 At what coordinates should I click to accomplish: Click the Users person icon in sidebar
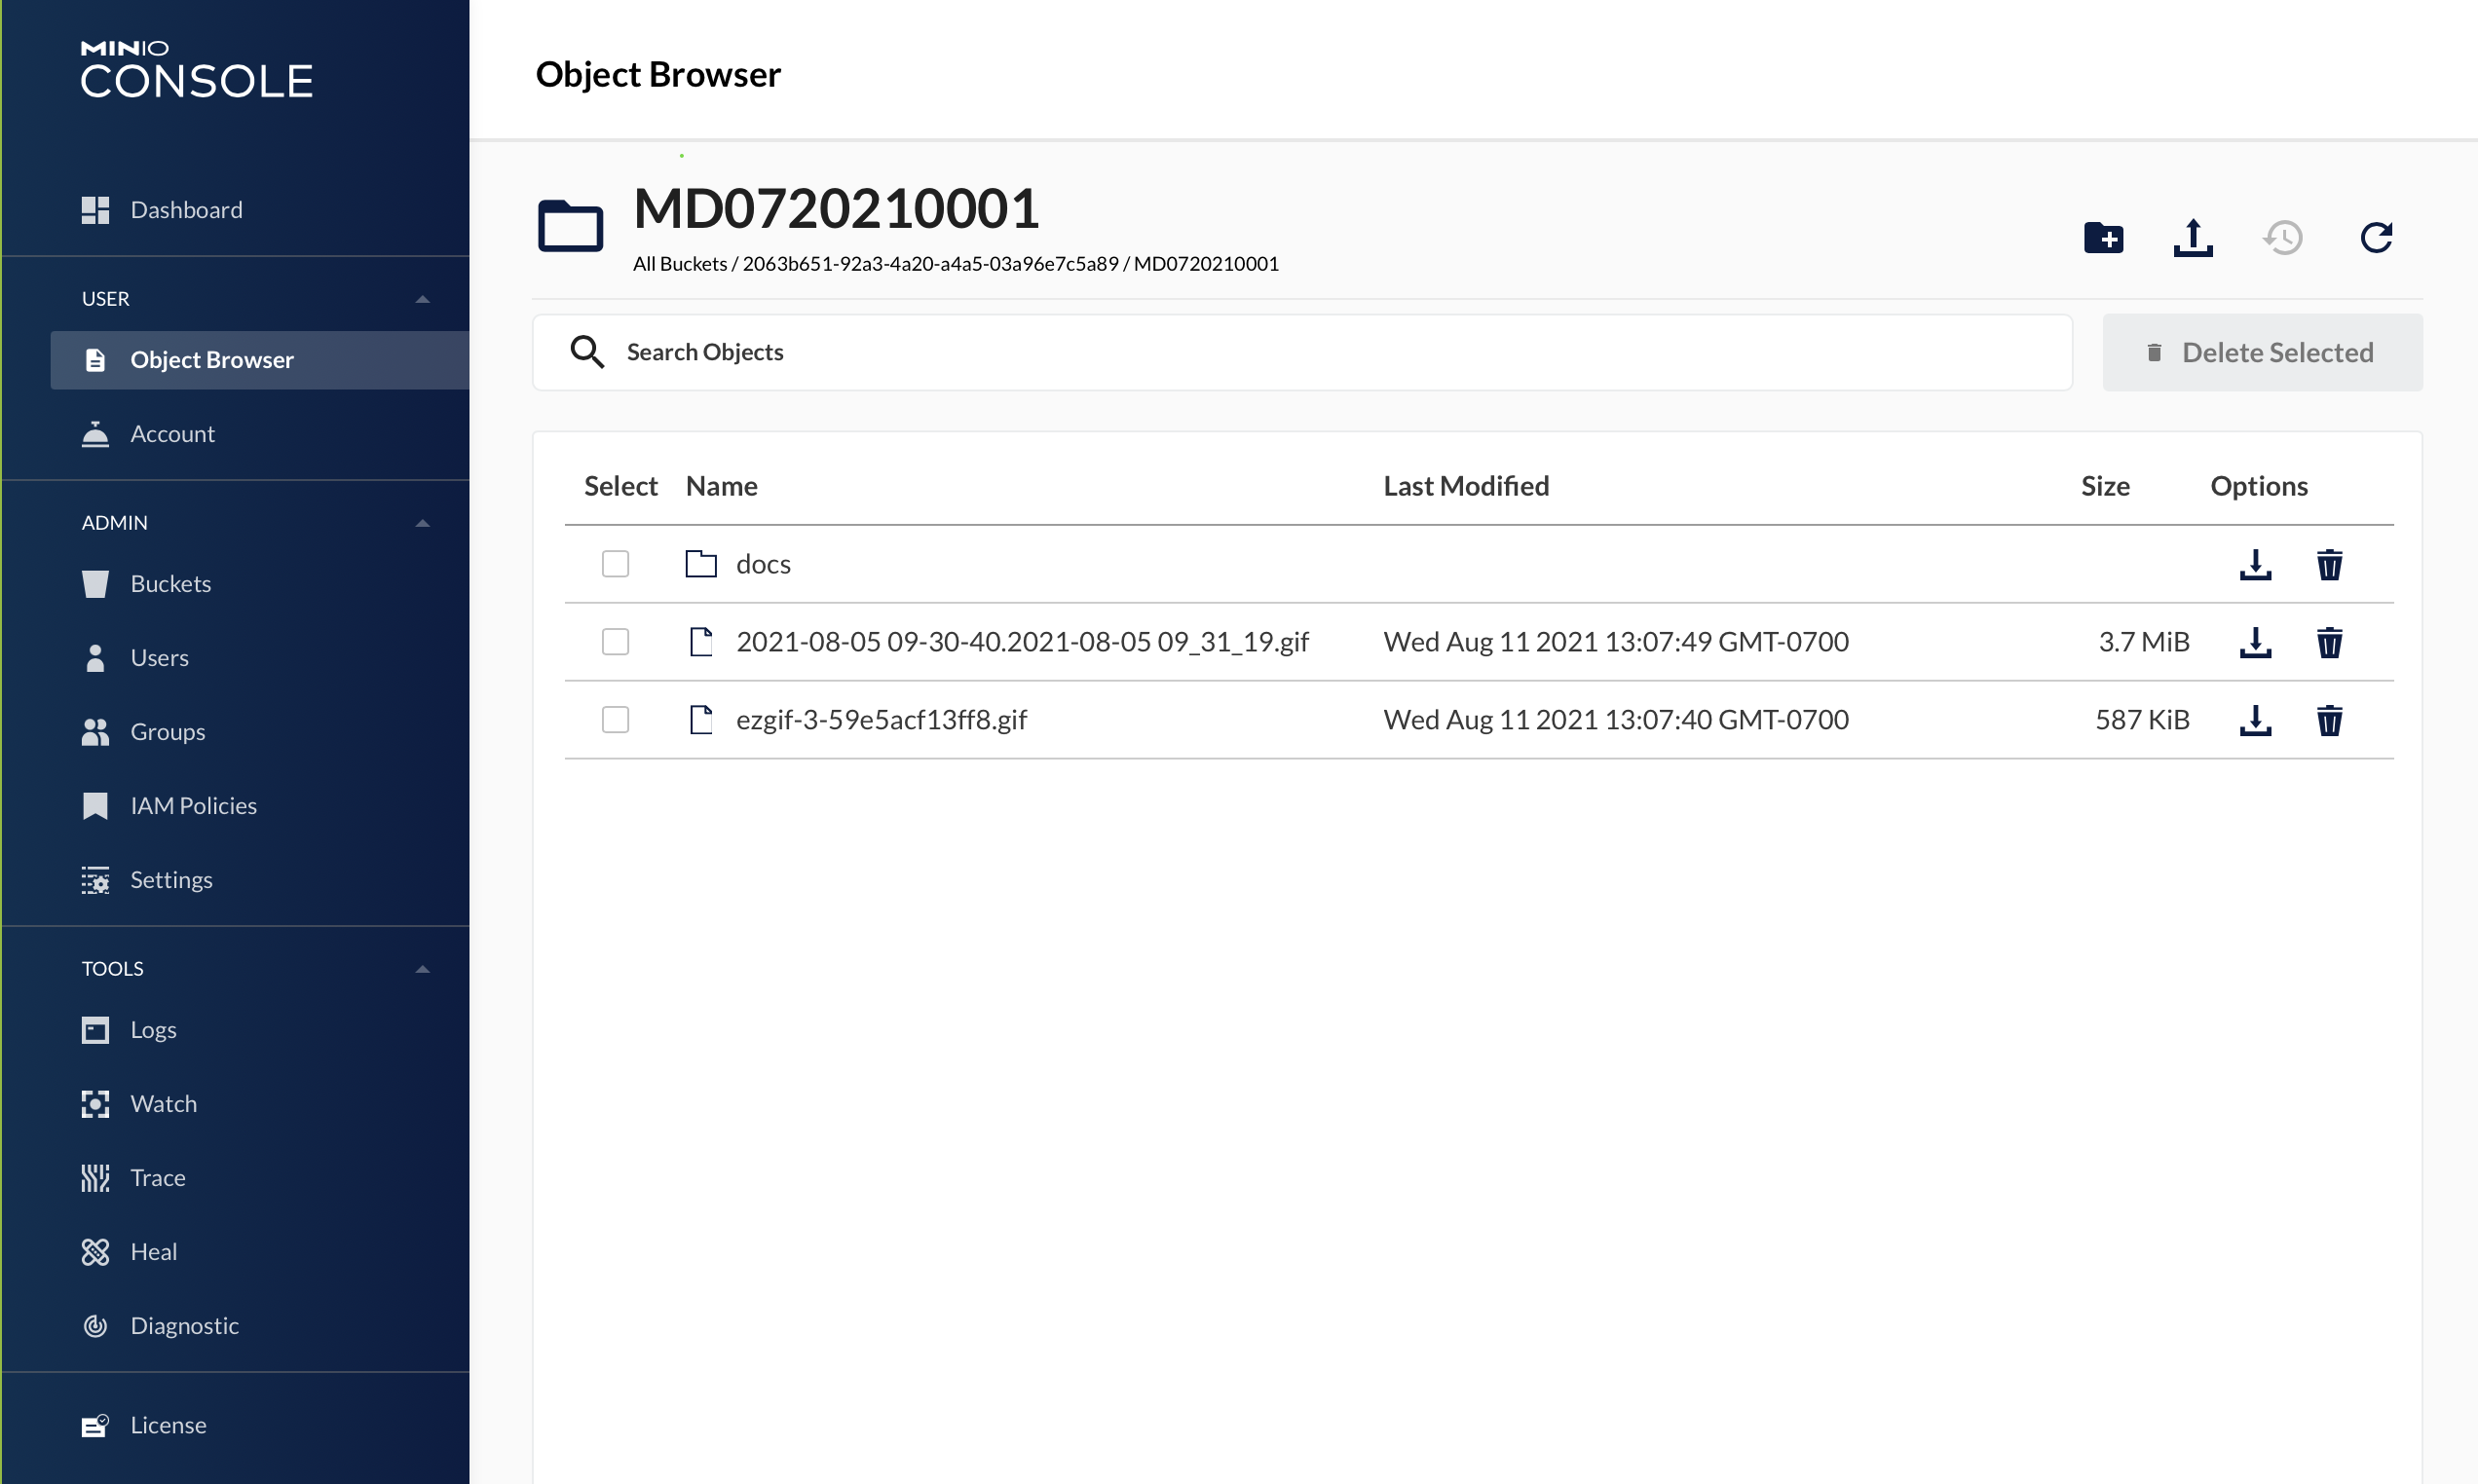pyautogui.click(x=95, y=658)
